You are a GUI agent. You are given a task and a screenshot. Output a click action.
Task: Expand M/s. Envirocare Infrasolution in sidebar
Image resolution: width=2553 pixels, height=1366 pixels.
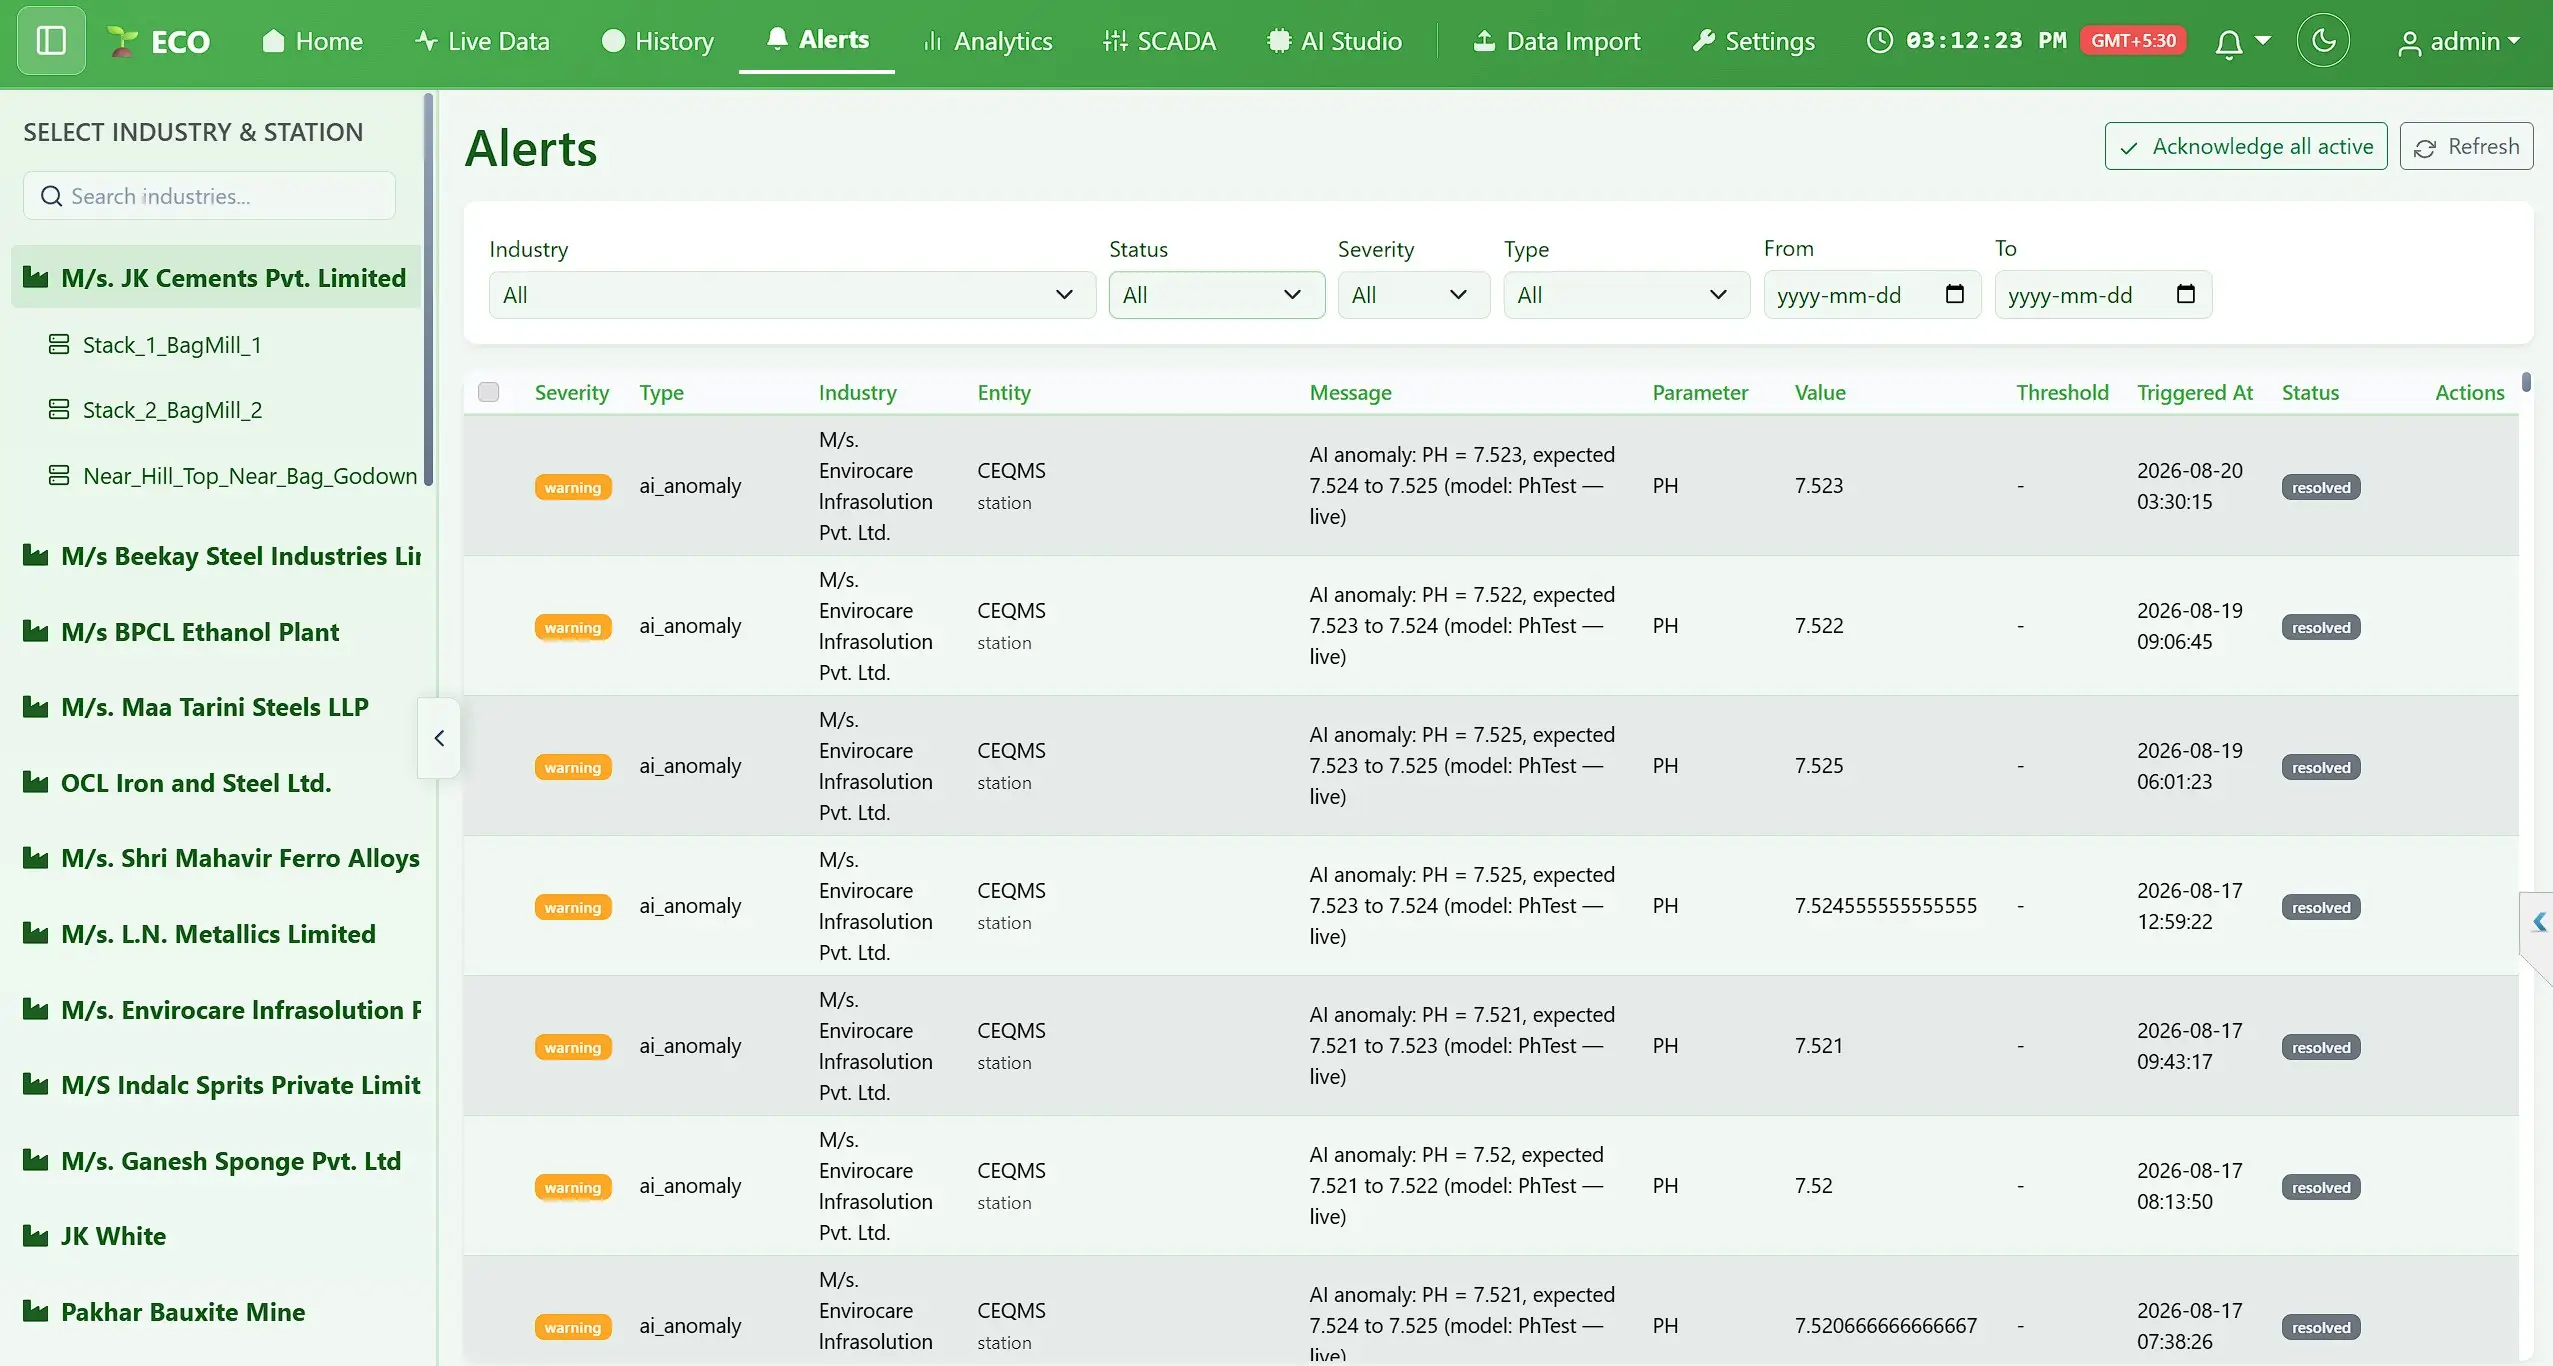click(x=220, y=1010)
